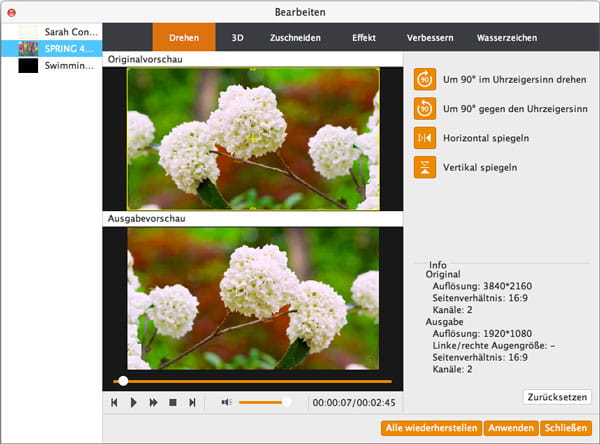Image resolution: width=600 pixels, height=444 pixels.
Task: Click the Zurücksetzen button
Action: 557,397
